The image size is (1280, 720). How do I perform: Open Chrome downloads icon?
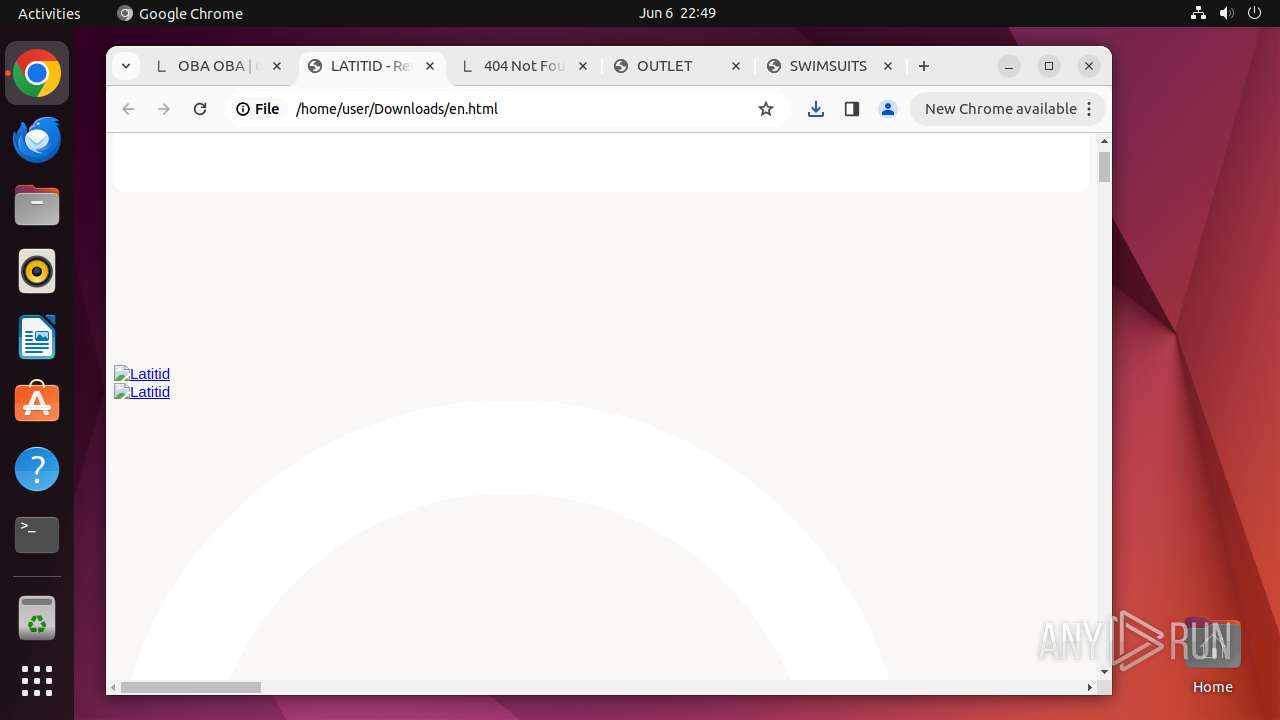coord(816,109)
